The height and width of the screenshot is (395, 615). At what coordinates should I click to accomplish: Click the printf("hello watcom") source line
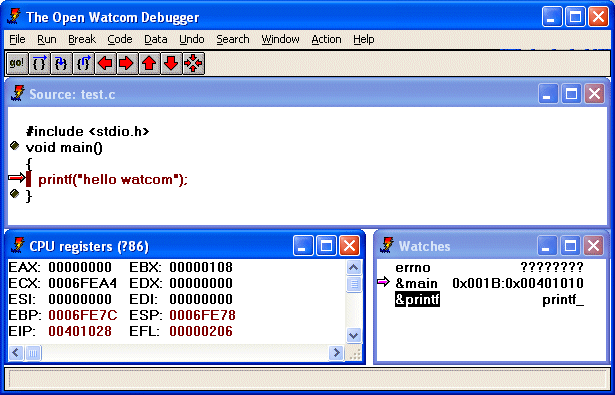(113, 180)
